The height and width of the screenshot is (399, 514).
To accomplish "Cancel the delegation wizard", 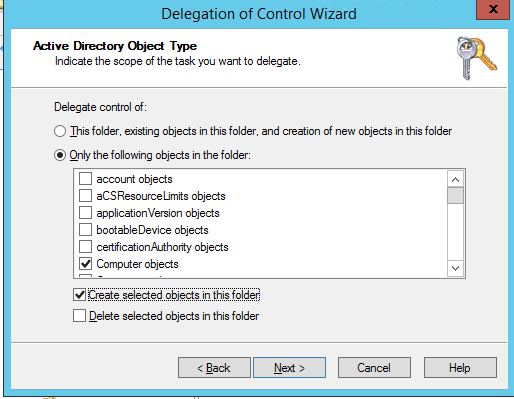I will (374, 368).
